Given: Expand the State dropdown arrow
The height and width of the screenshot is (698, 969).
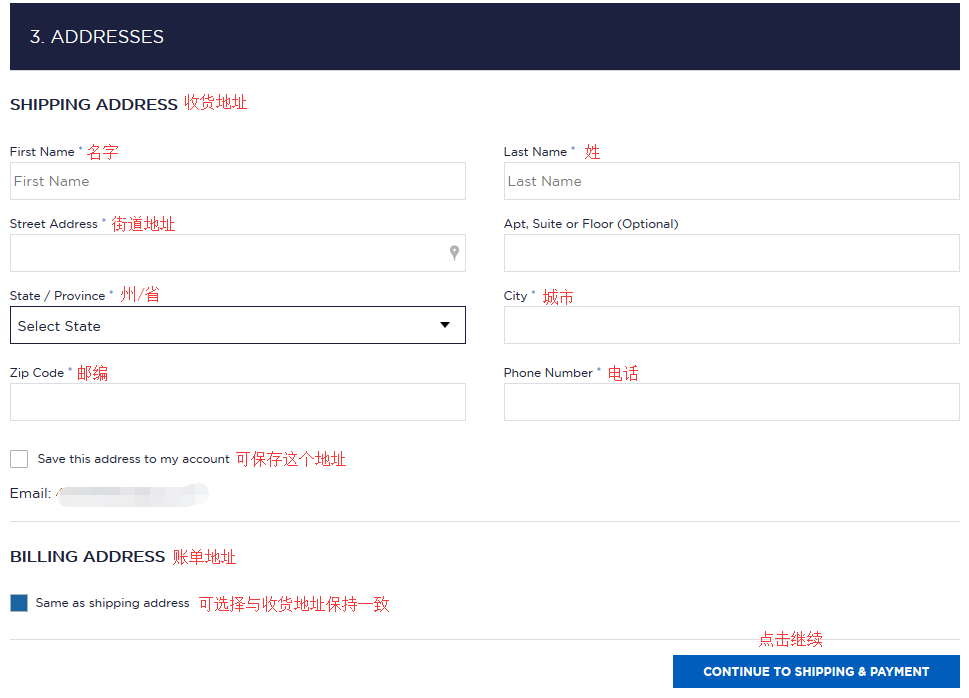Looking at the screenshot, I should 445,325.
